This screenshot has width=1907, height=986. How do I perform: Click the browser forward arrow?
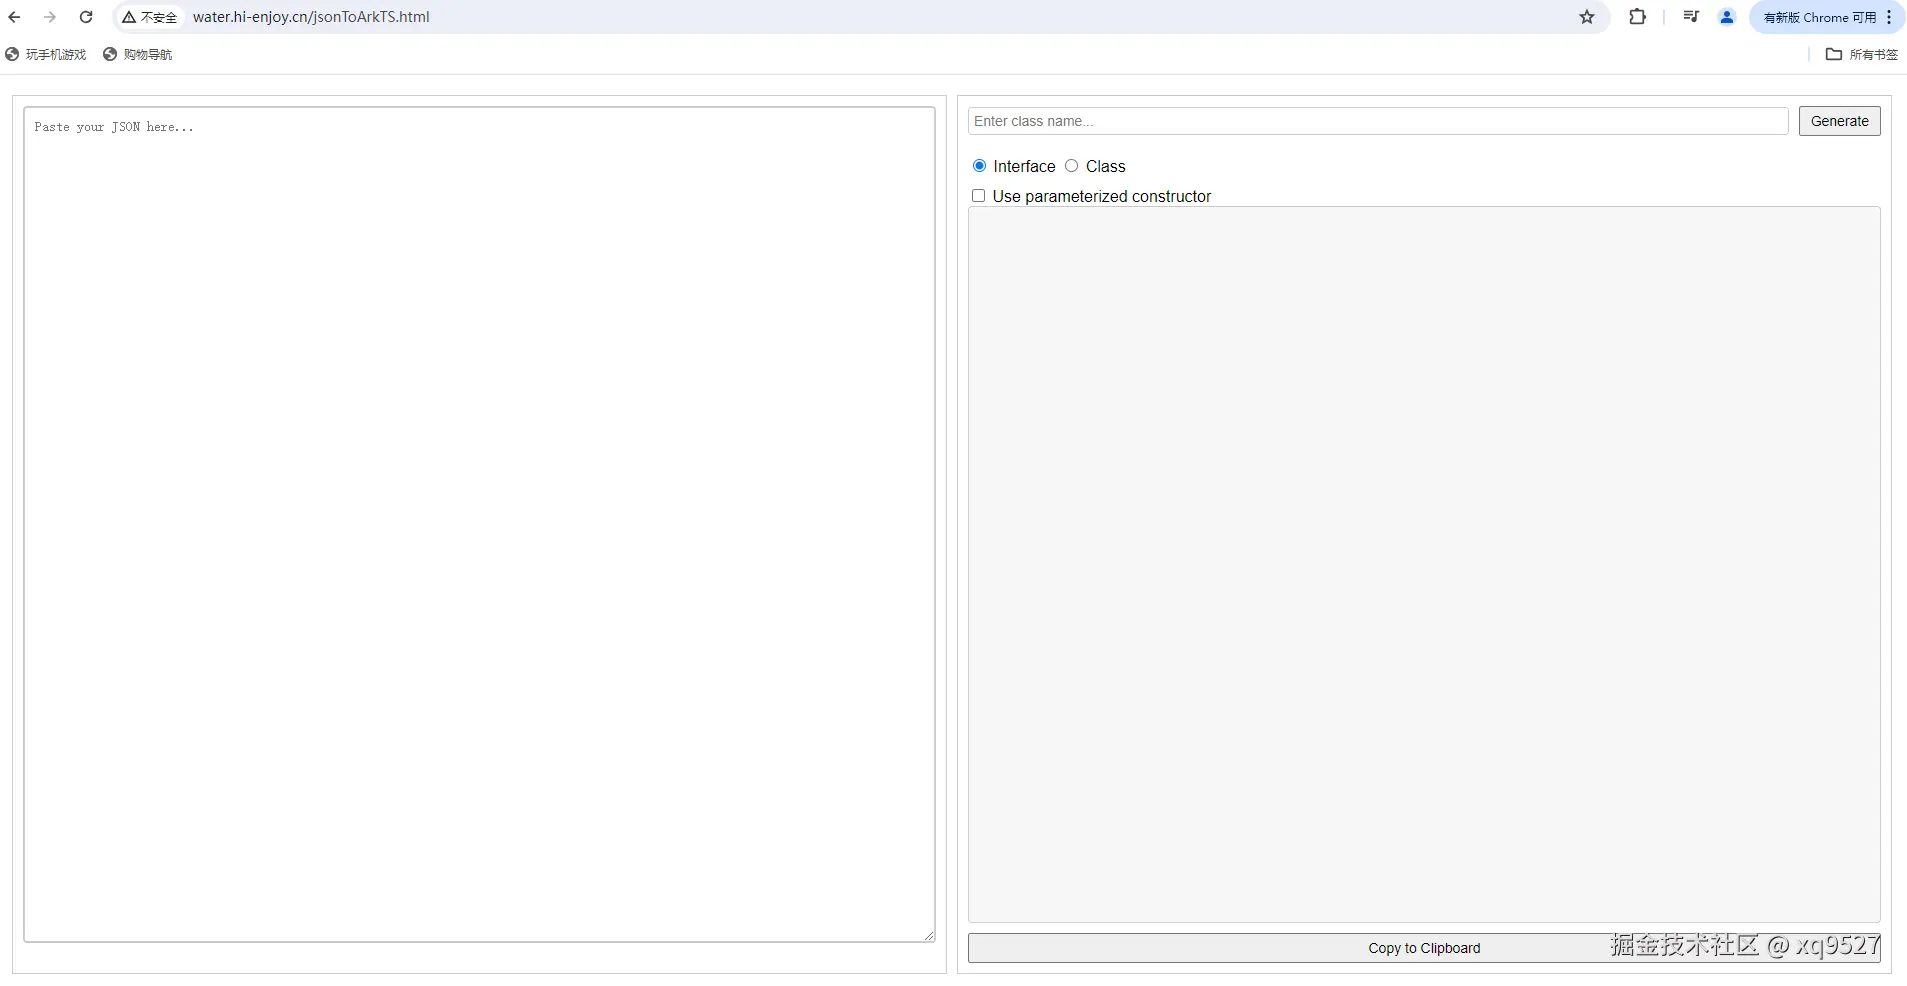click(50, 17)
